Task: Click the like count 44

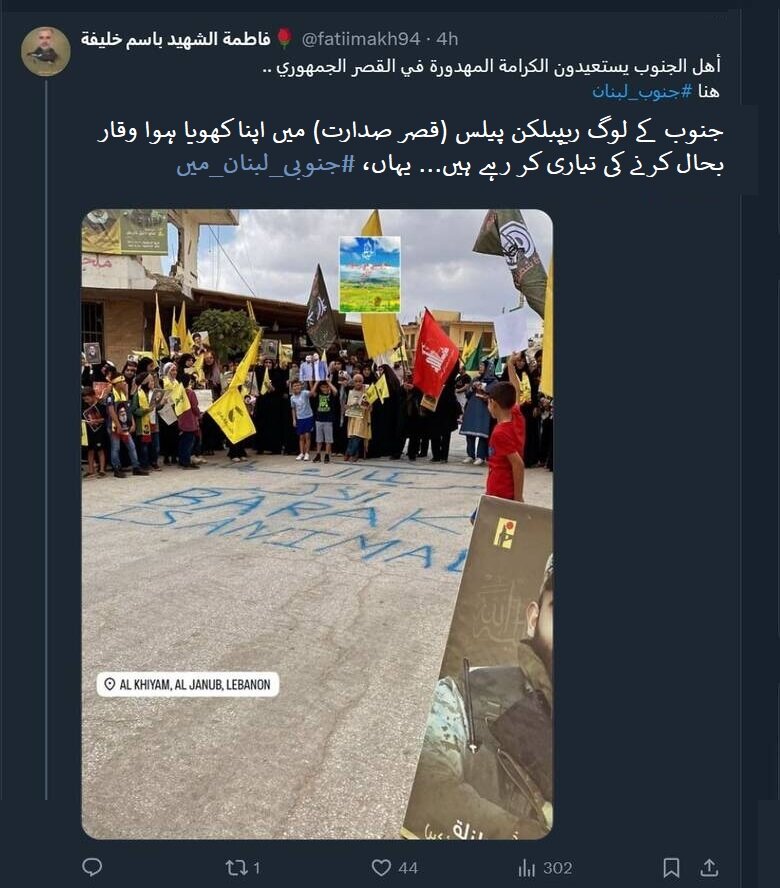Action: pyautogui.click(x=408, y=868)
